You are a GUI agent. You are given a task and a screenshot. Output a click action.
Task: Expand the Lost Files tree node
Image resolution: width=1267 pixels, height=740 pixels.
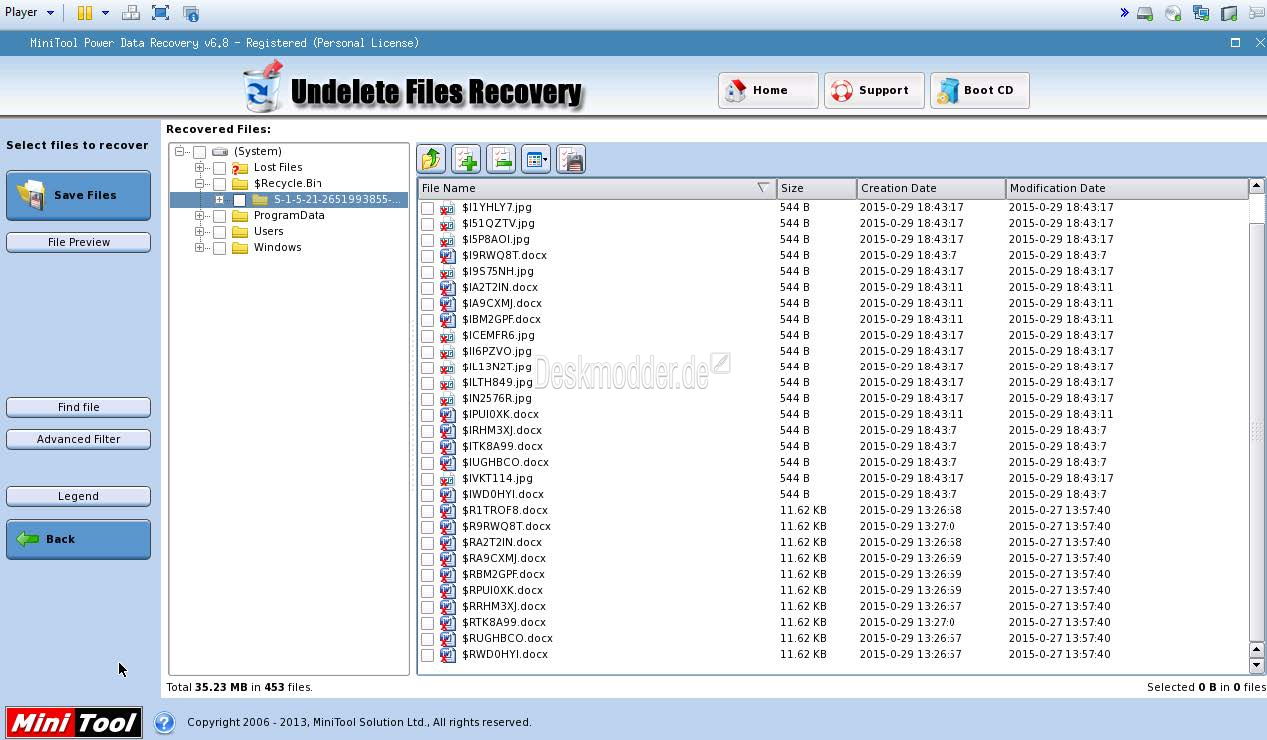(x=200, y=168)
